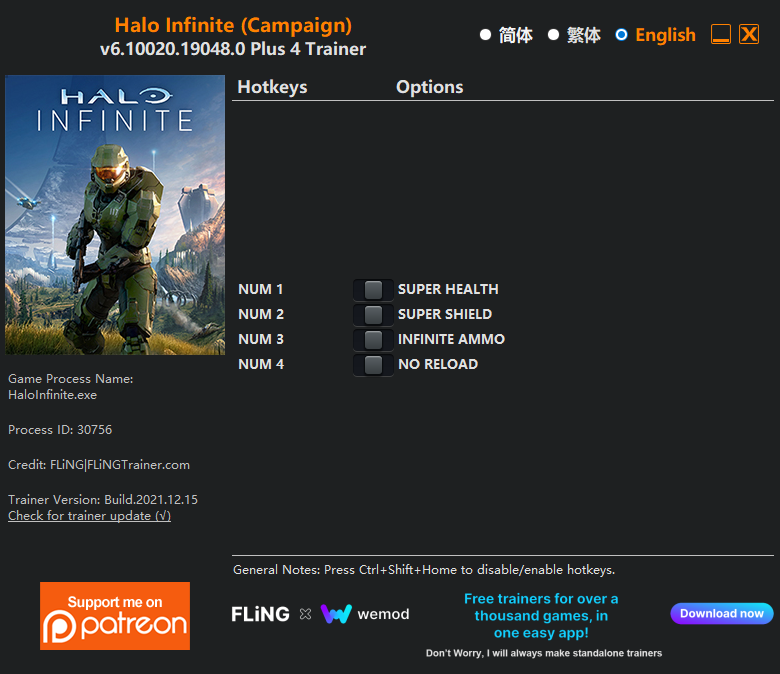The image size is (780, 674).
Task: Click the Process ID: 30756 text
Action: point(60,430)
